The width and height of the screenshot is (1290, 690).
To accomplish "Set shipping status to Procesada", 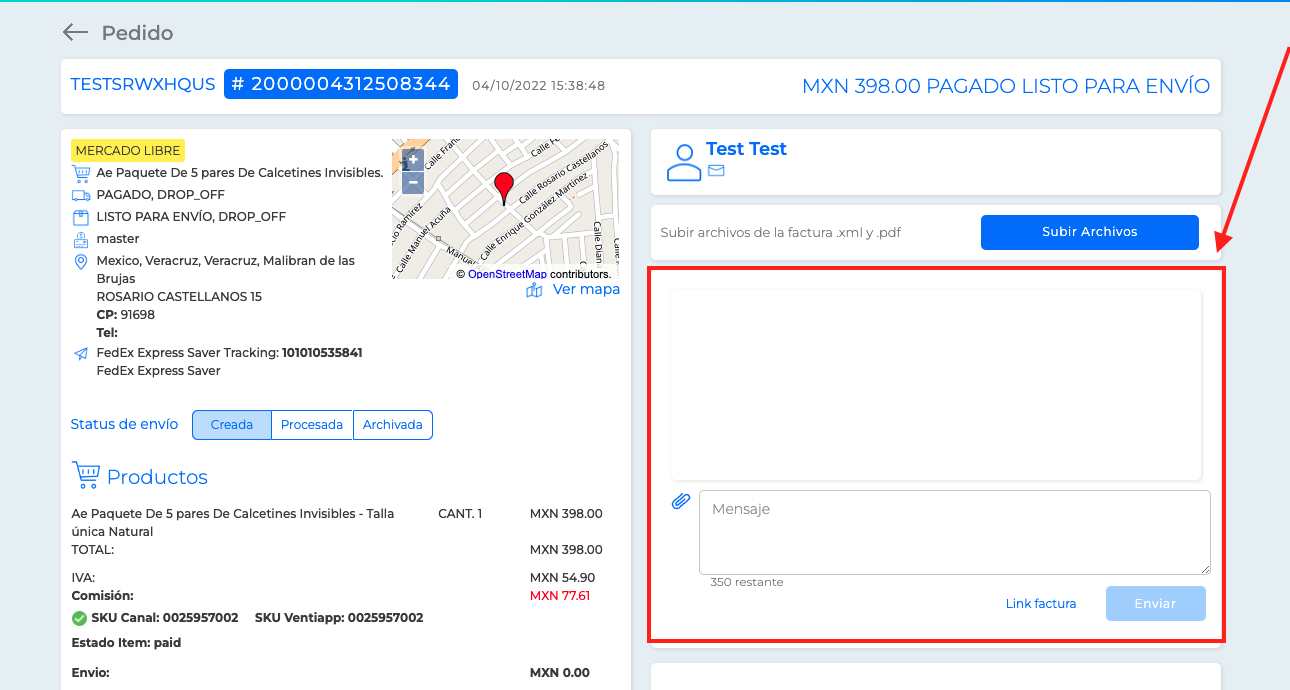I will coord(312,425).
